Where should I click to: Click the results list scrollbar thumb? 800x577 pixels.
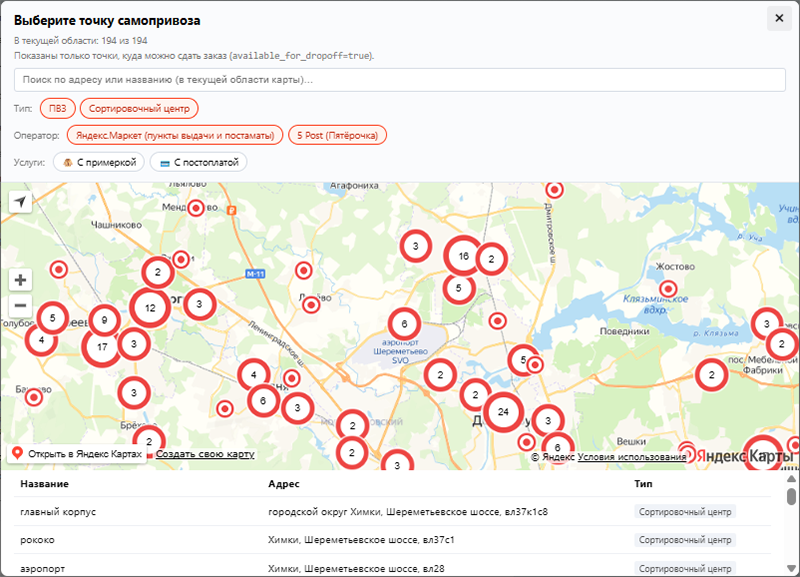(791, 496)
